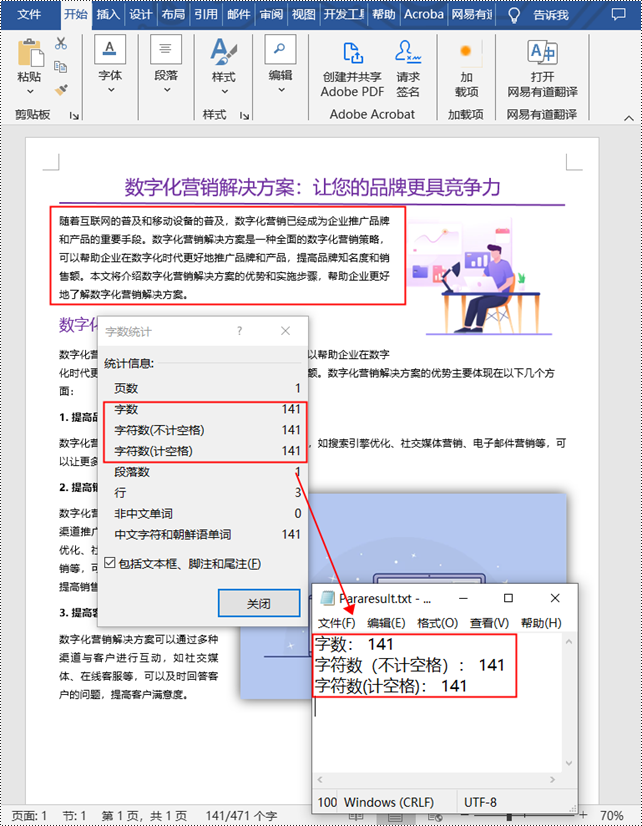
Task: Maximize the Pararesult.txt Notepad window
Action: tap(508, 598)
